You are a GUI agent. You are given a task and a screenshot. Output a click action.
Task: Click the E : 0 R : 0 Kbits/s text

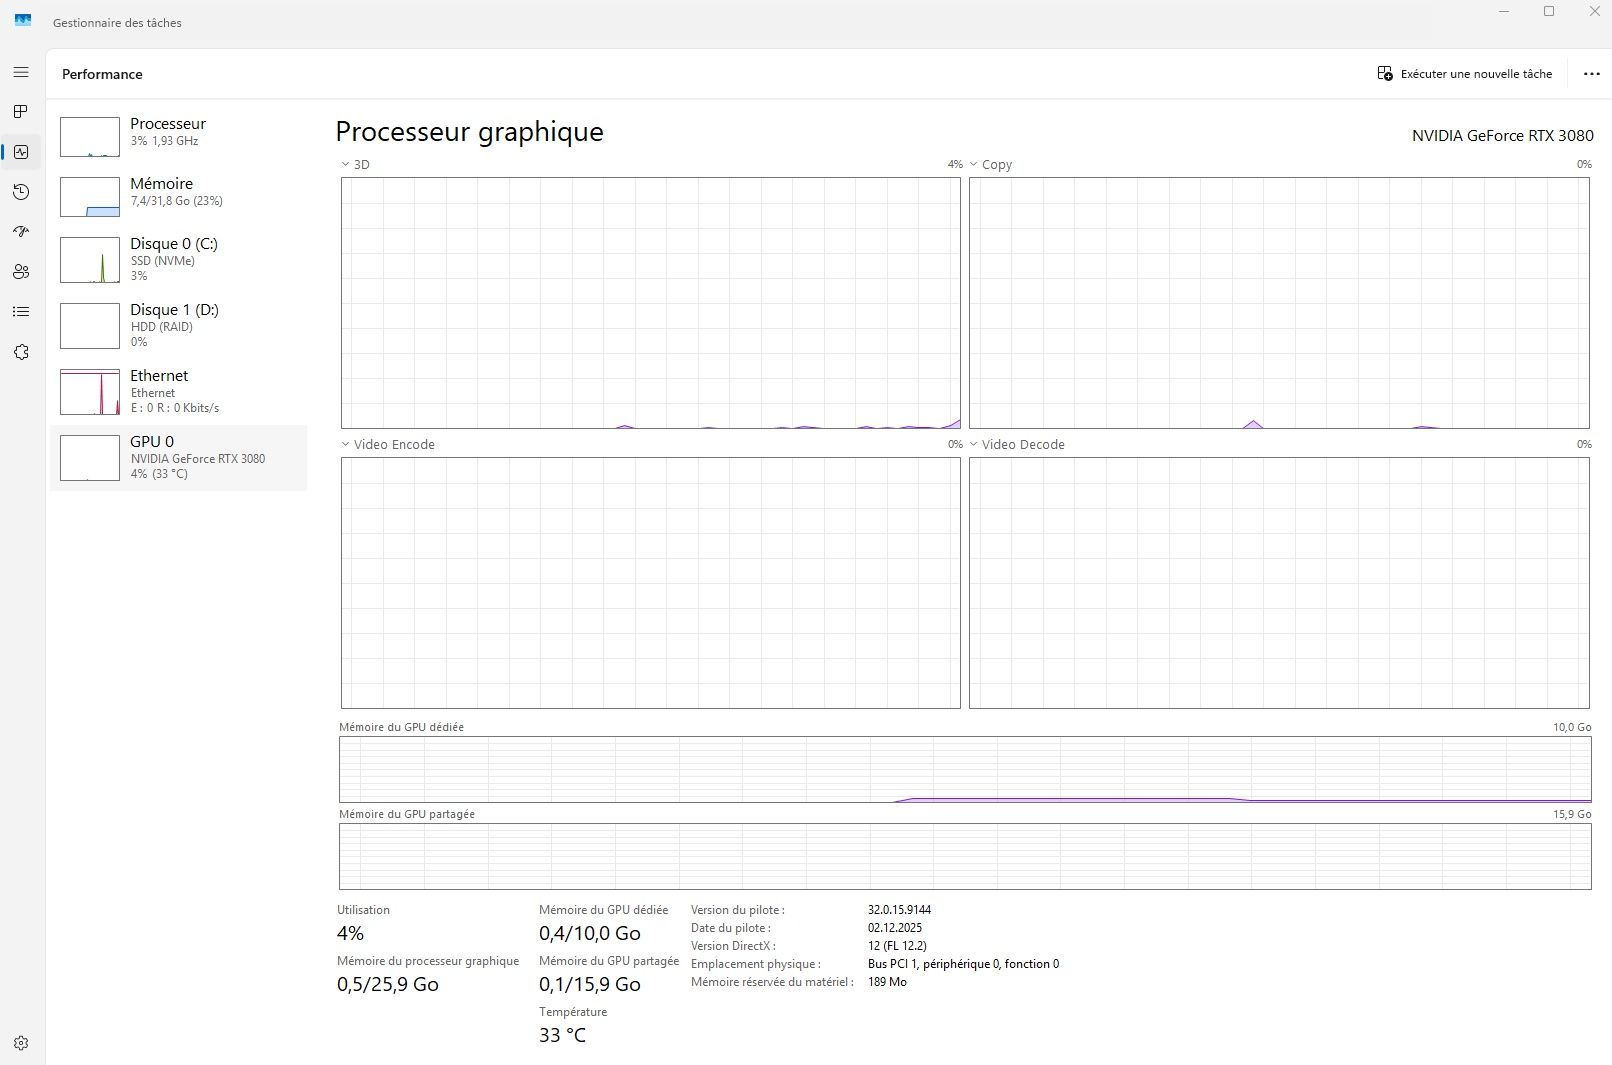click(x=174, y=408)
